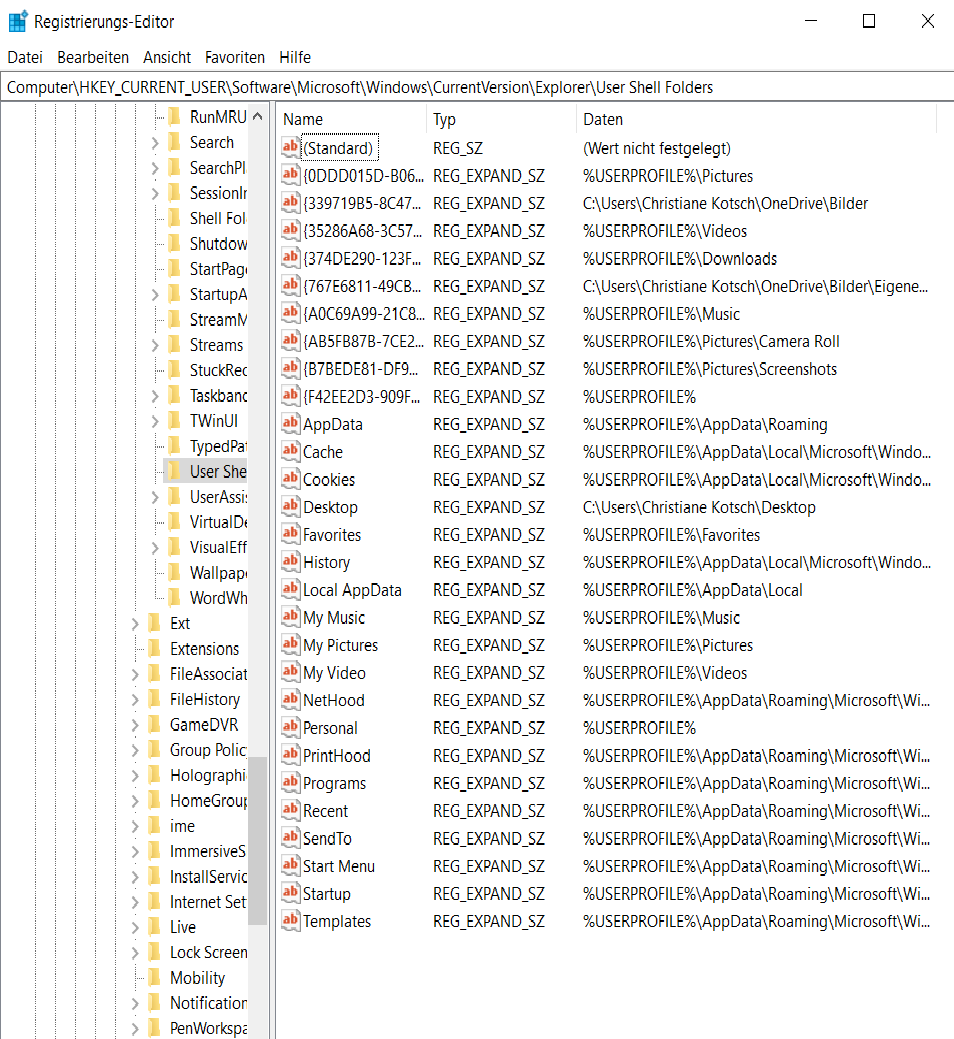Select icon of {B7BEDE81-DF9... value

coord(290,368)
